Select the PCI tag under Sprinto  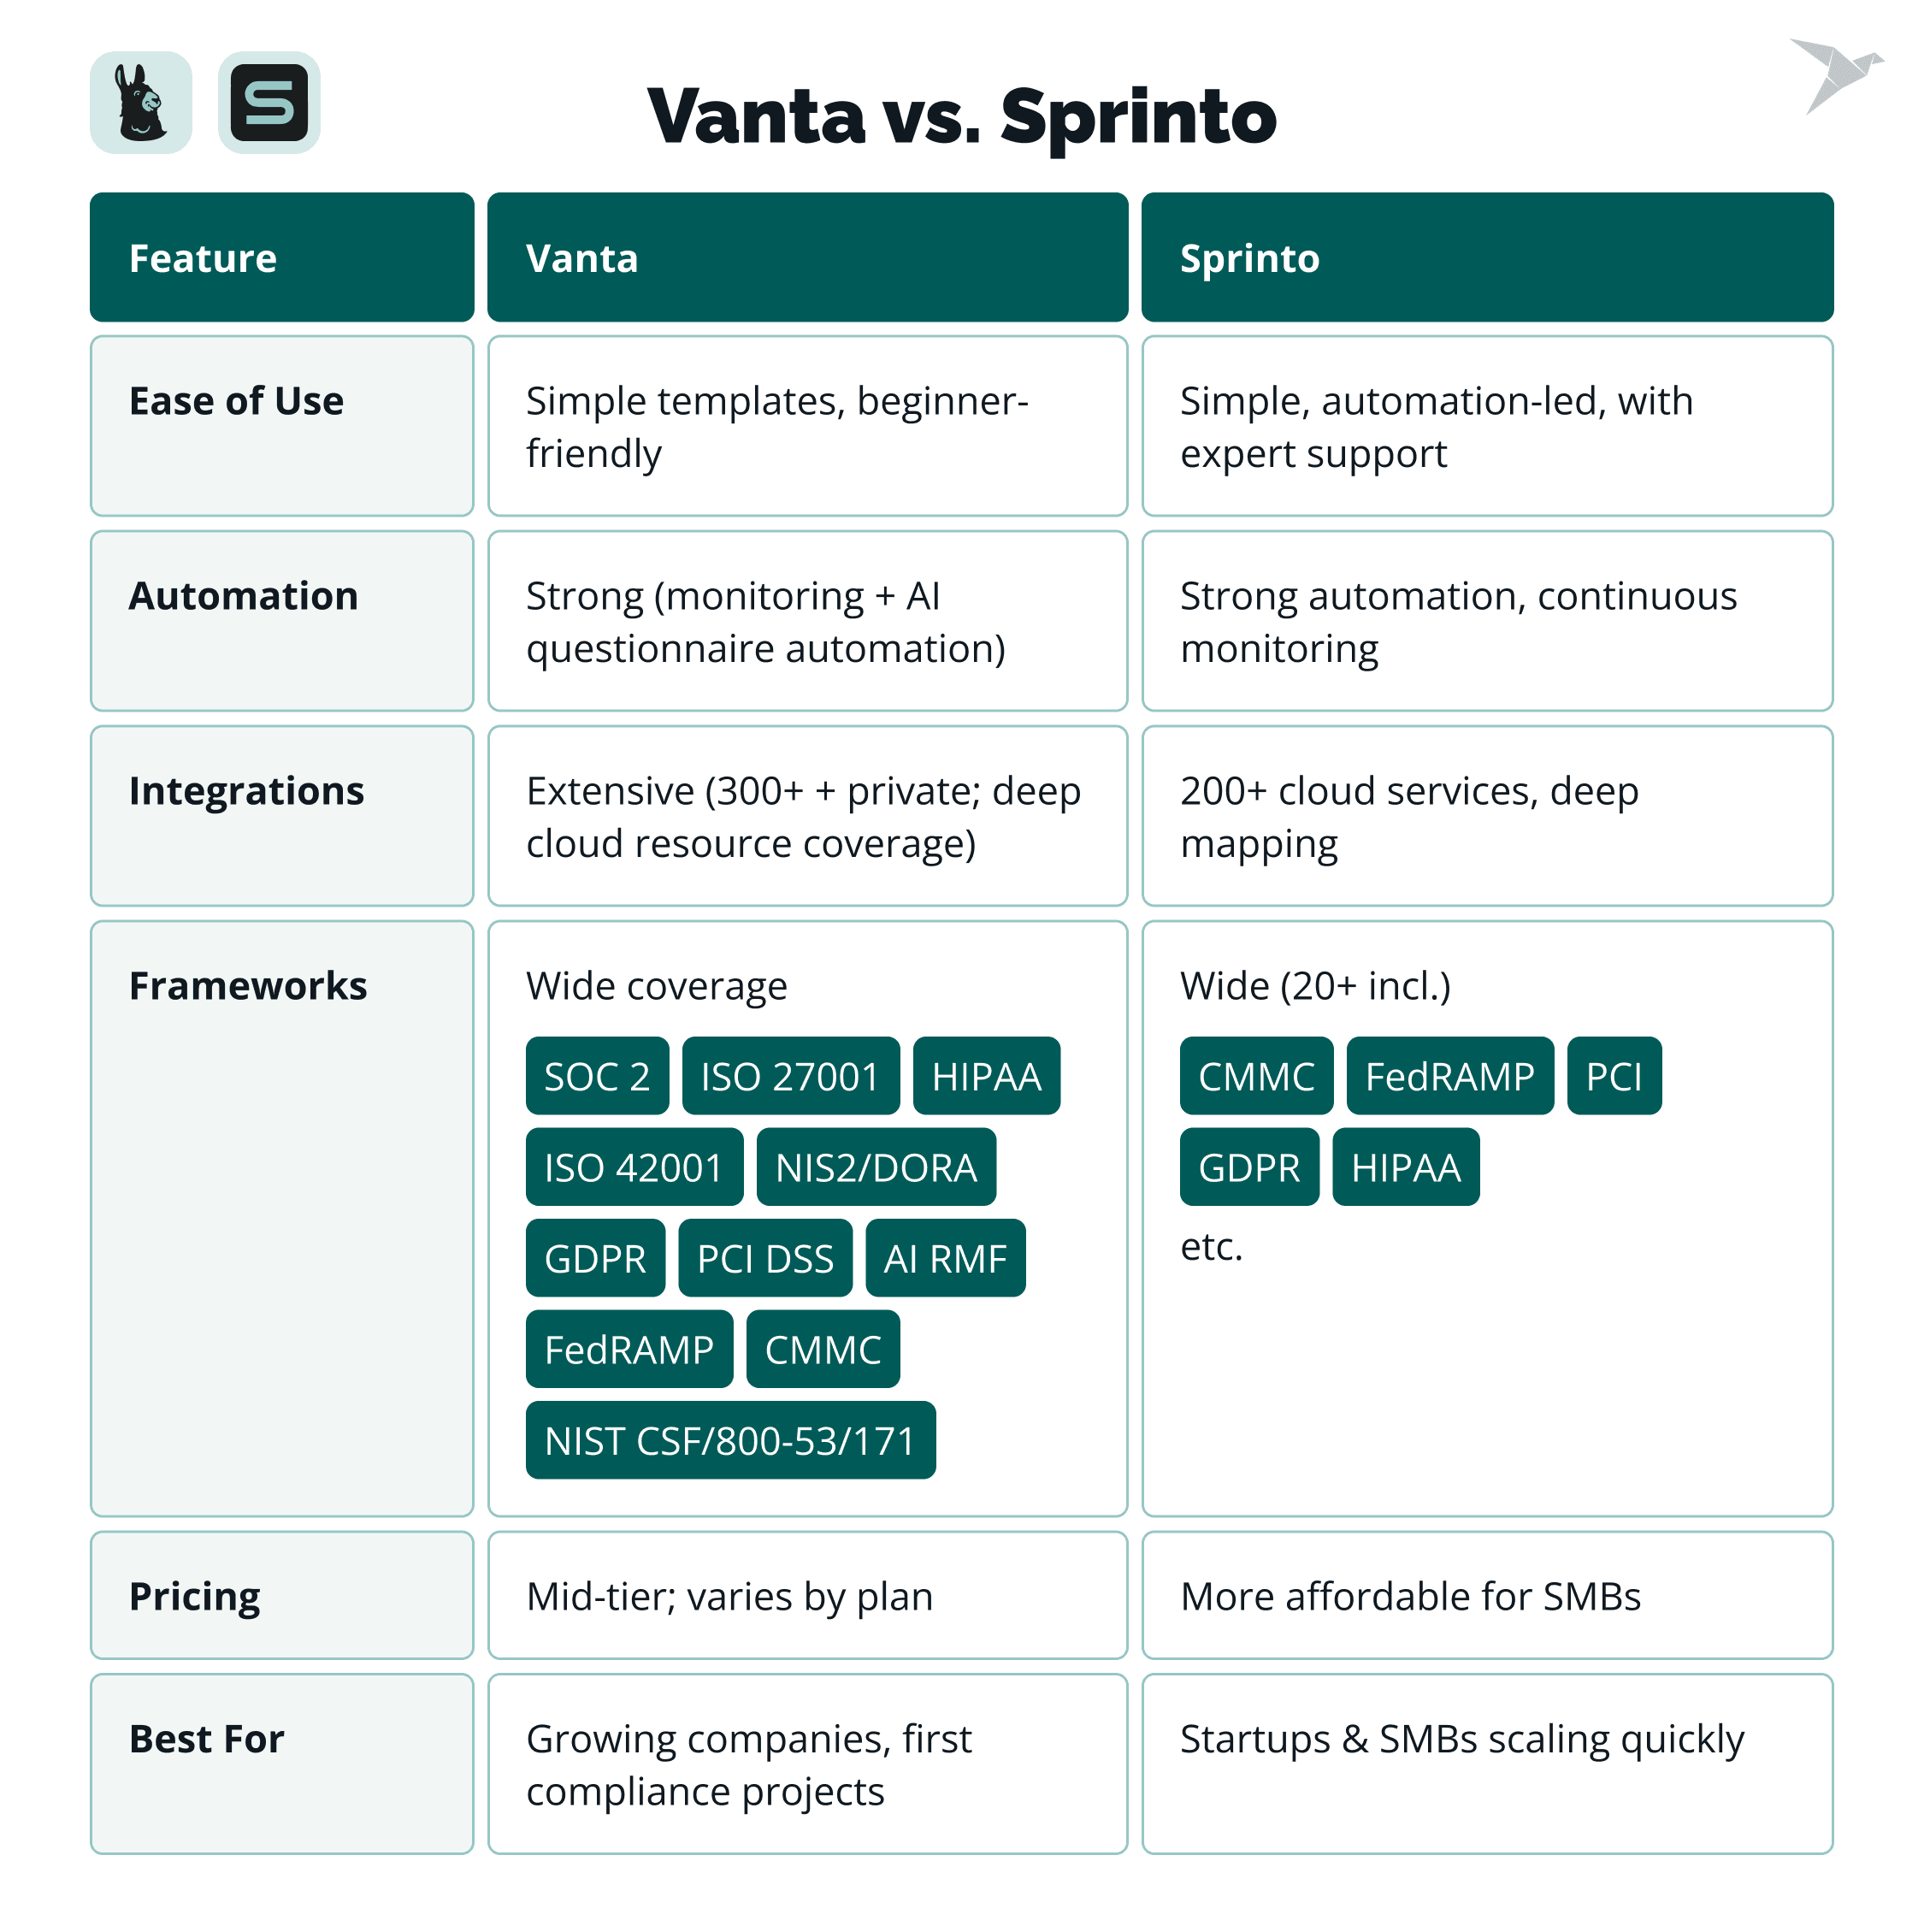pyautogui.click(x=1613, y=1076)
